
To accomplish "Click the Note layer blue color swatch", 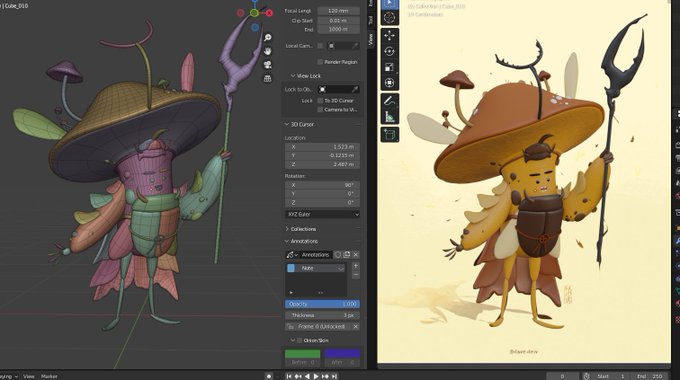I will (x=291, y=269).
